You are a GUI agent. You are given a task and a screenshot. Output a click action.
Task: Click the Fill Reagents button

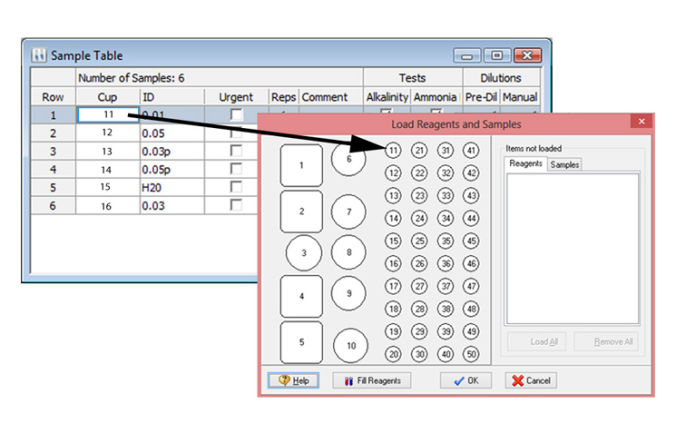[371, 381]
